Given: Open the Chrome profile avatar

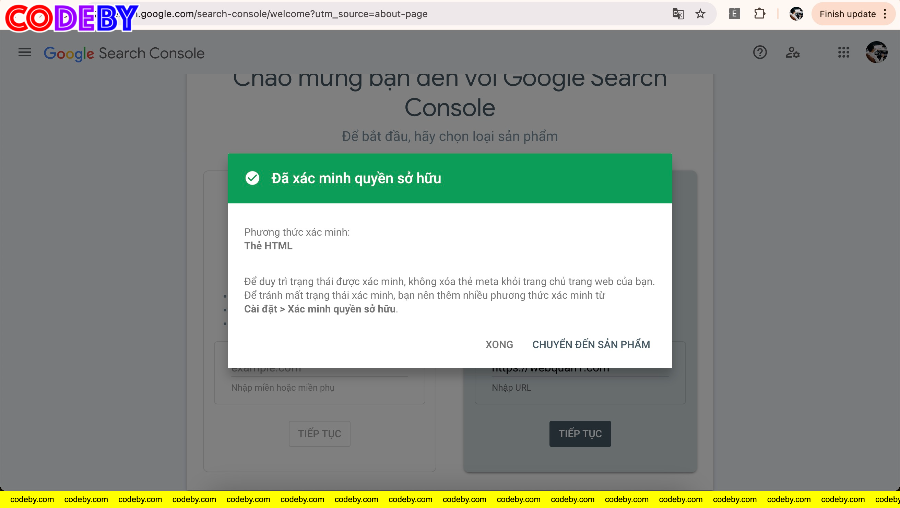Looking at the screenshot, I should [796, 14].
